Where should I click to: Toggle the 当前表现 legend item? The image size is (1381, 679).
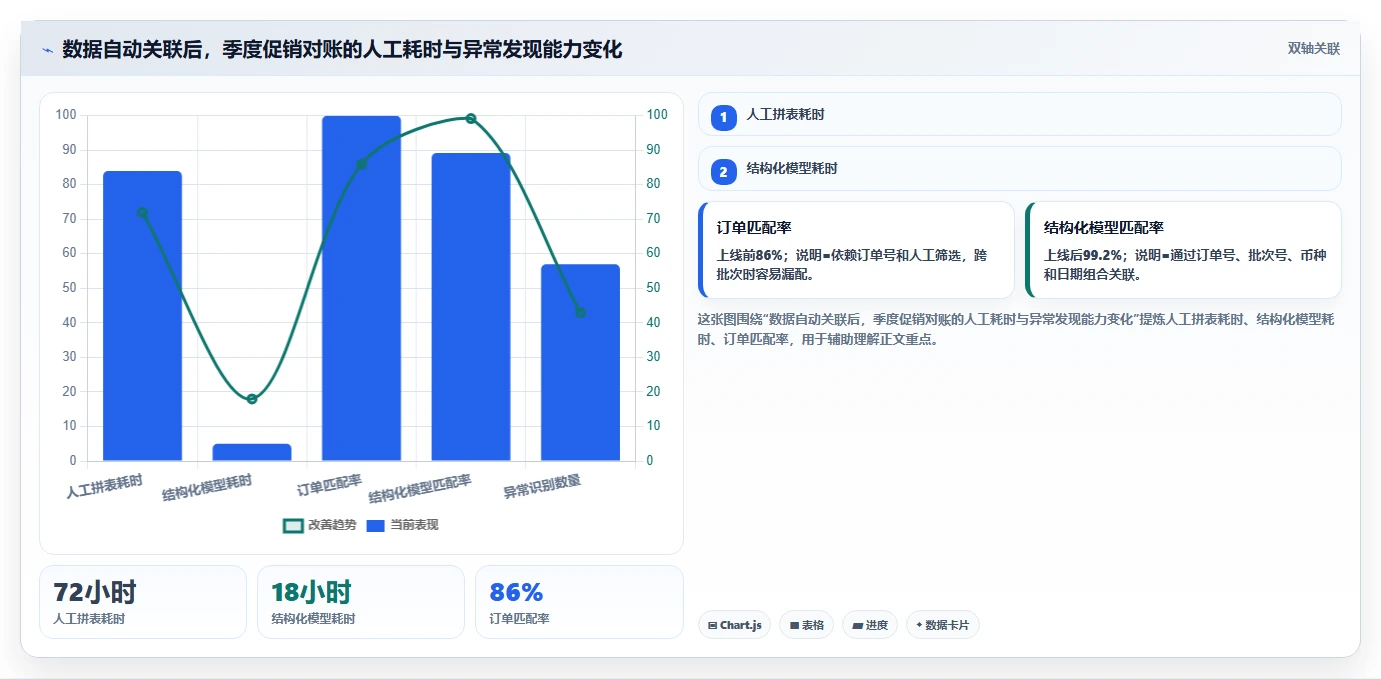[x=402, y=525]
